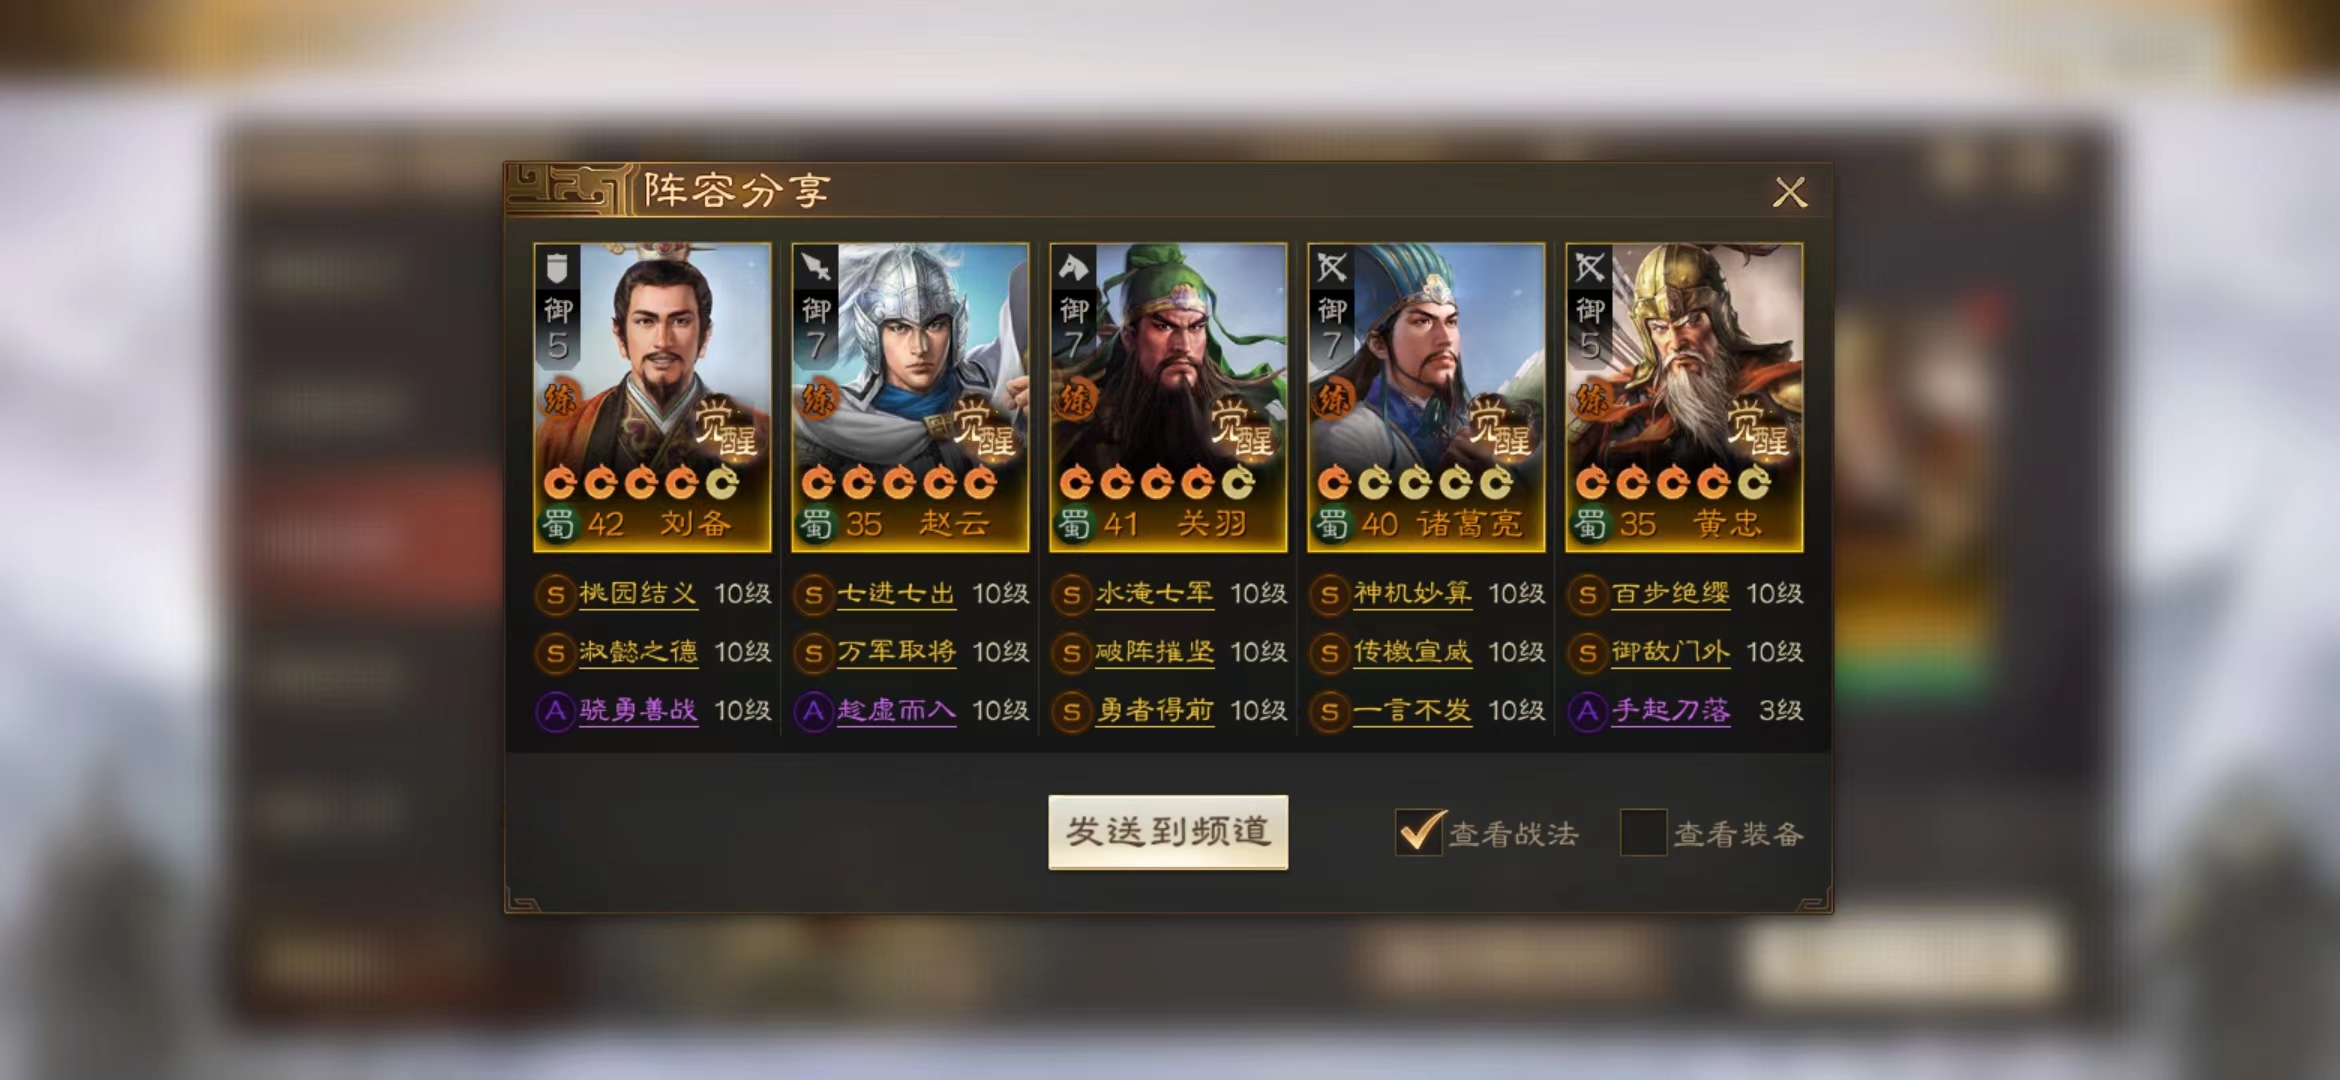2340x1080 pixels.
Task: Click the 练 badge on 关羽's card
Action: tap(1076, 400)
